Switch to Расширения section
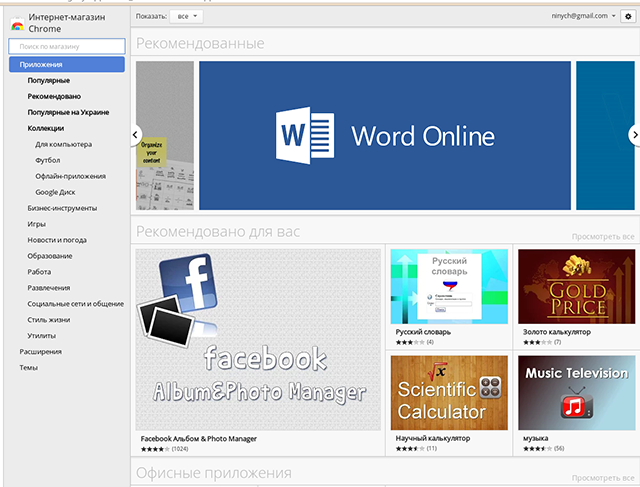This screenshot has height=487, width=640. (41, 351)
